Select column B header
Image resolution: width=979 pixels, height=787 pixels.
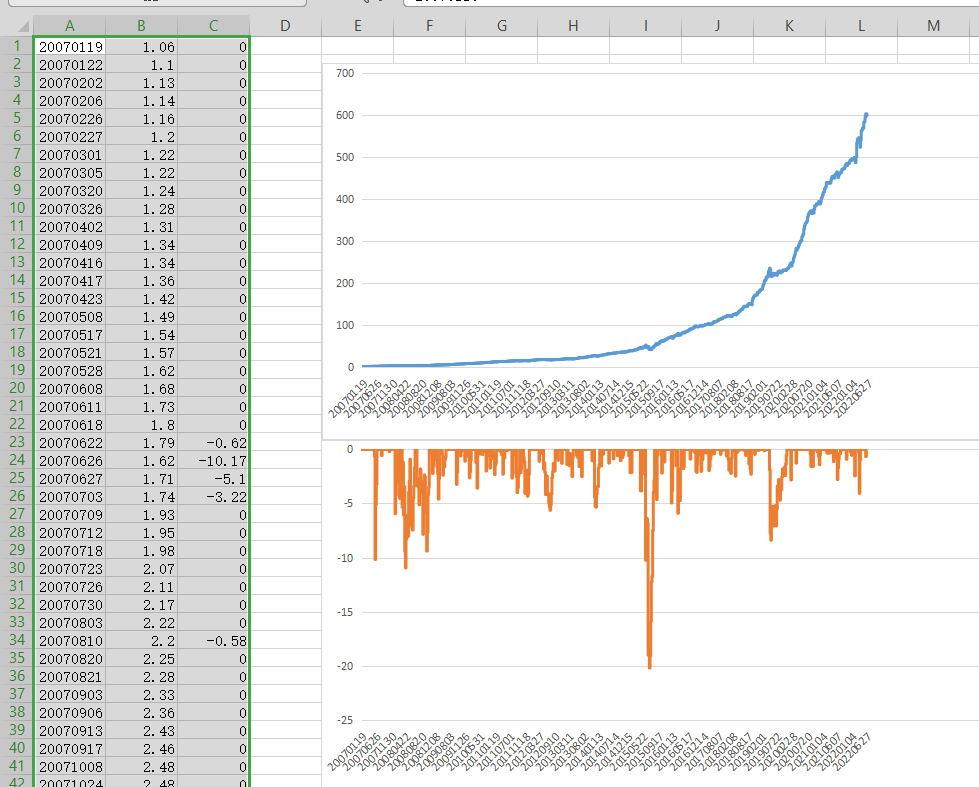(141, 25)
